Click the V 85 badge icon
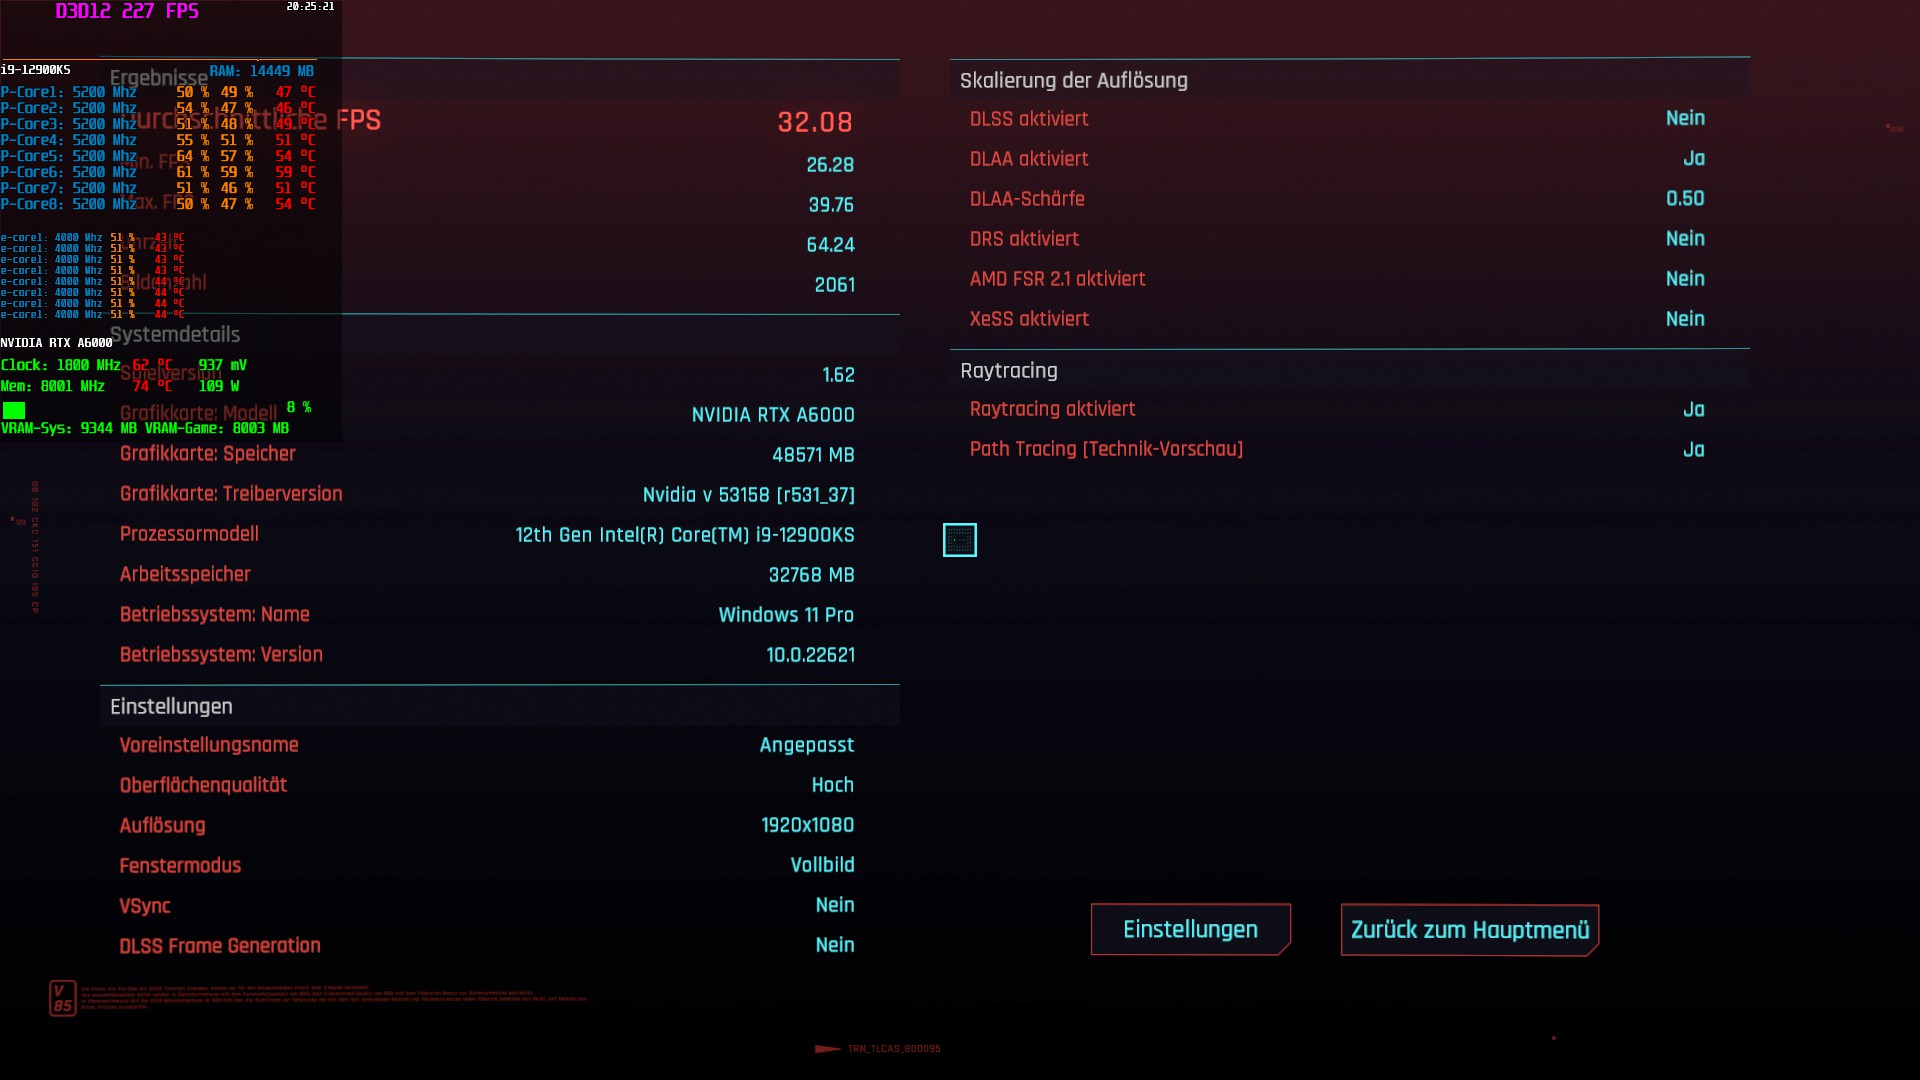Screen dimensions: 1920x1080 [62, 998]
